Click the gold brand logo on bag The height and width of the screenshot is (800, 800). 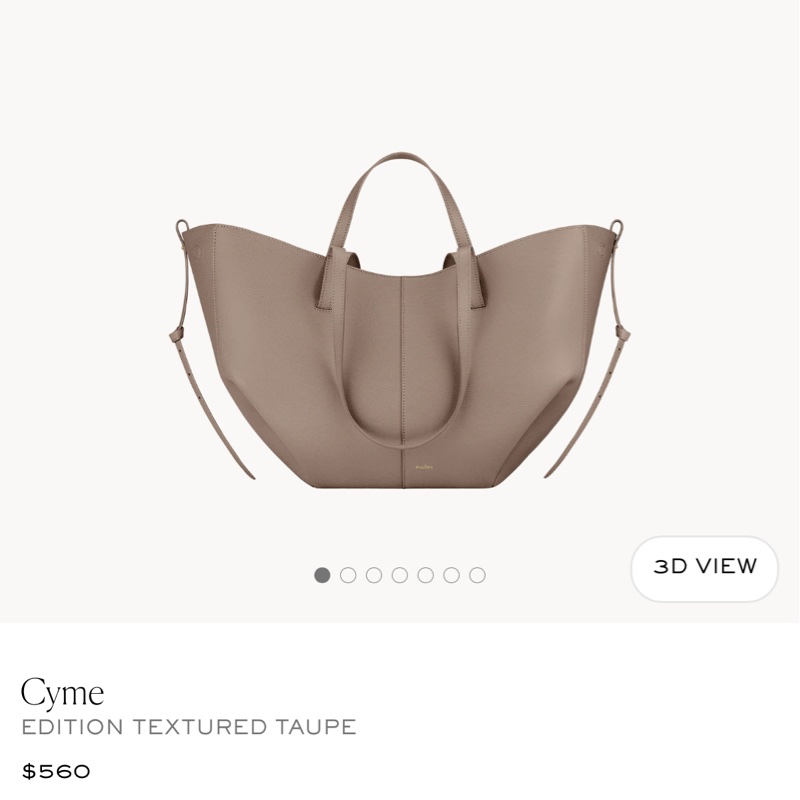tap(423, 467)
